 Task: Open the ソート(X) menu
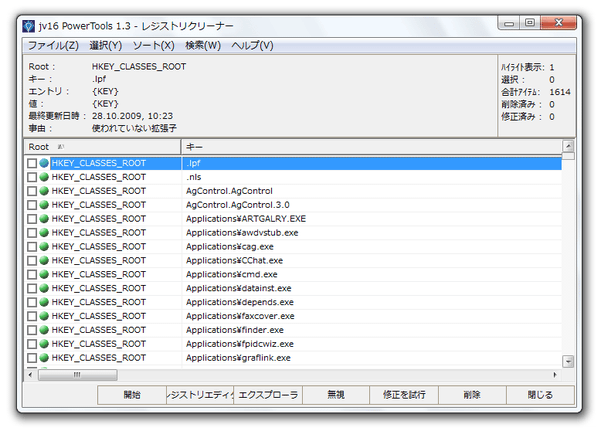point(153,46)
